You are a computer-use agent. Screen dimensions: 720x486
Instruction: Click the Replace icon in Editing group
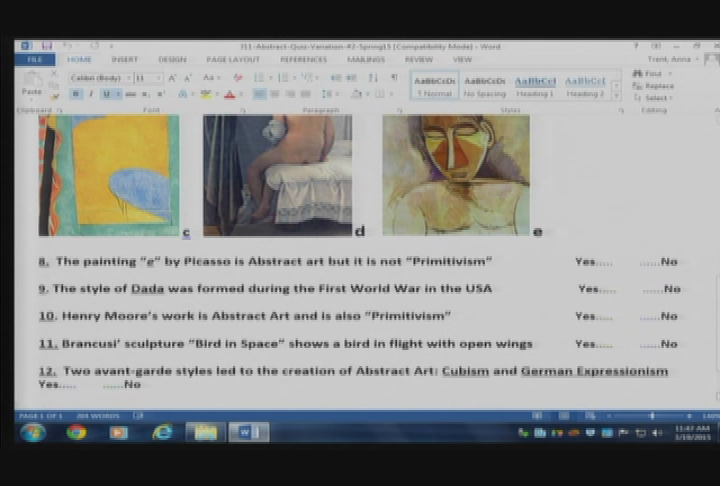[637, 86]
